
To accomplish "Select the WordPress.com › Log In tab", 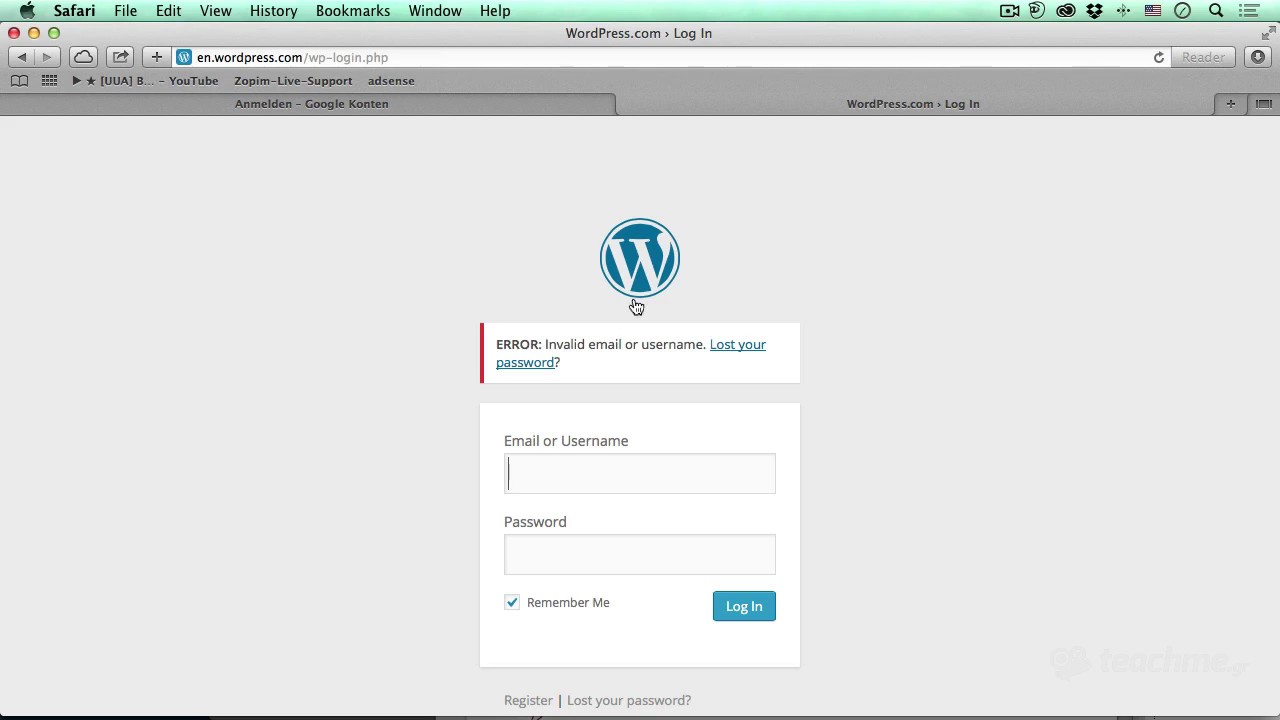I will pos(913,104).
